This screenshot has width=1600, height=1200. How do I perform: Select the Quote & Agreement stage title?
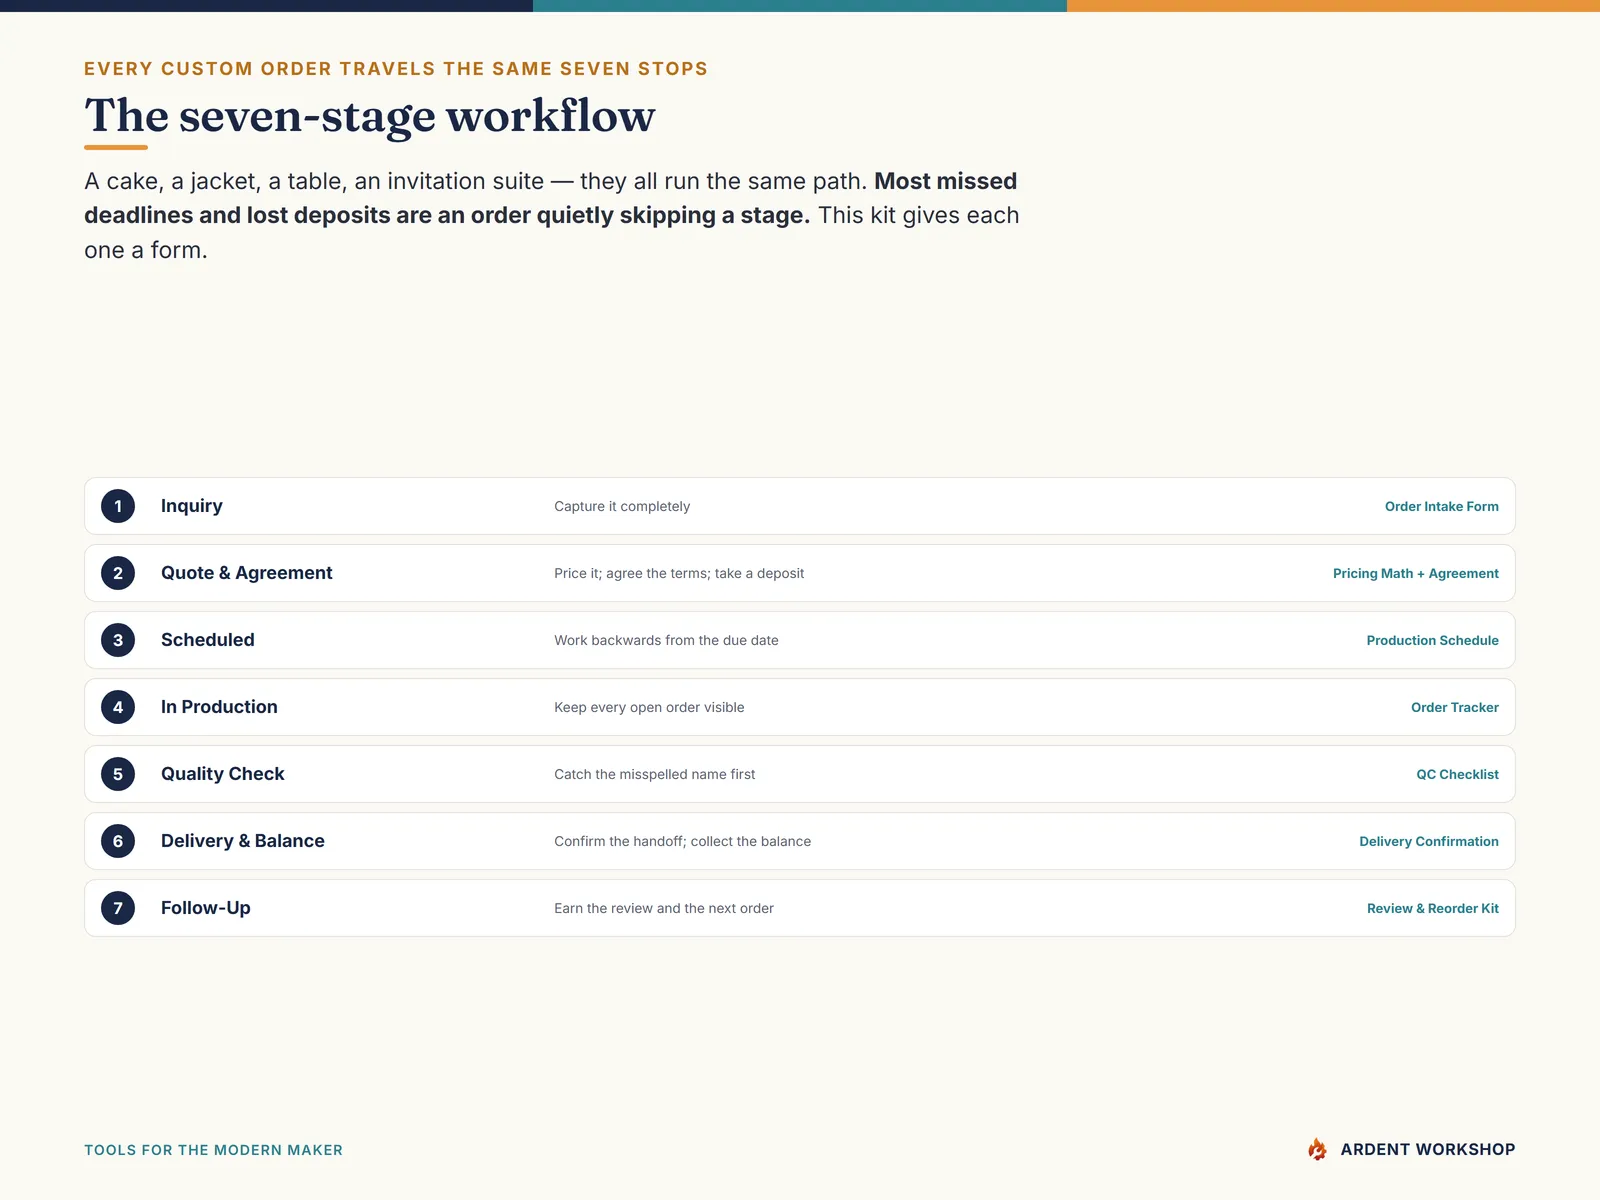[x=247, y=573]
